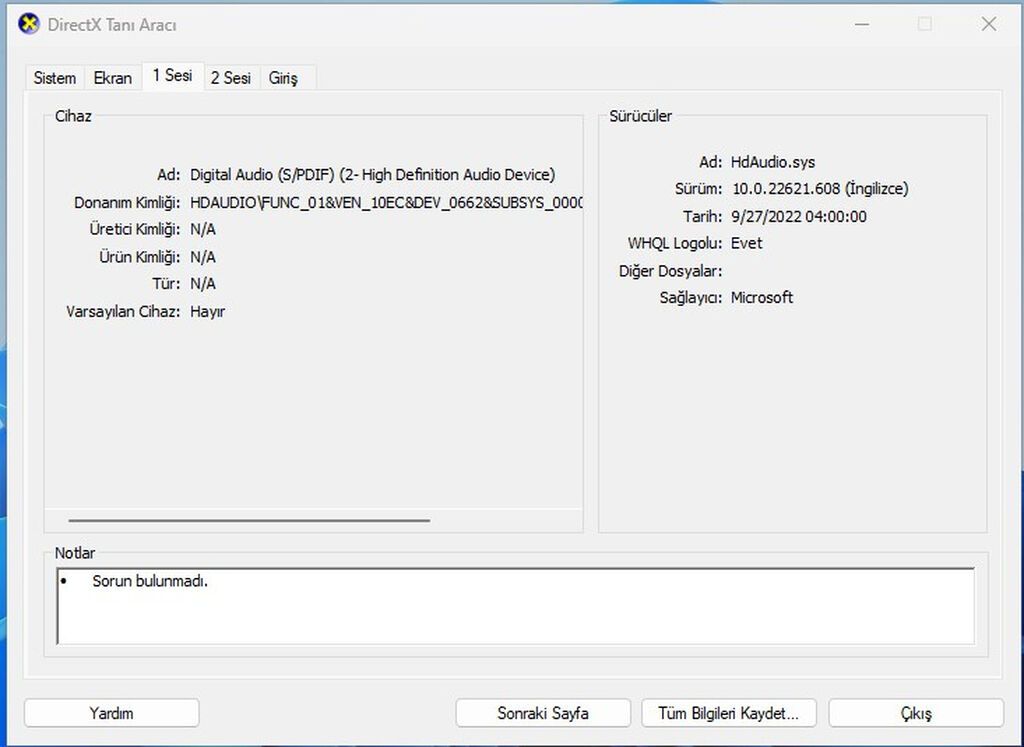Click the Sonraki Sayfa button
1024x747 pixels.
[x=543, y=712]
